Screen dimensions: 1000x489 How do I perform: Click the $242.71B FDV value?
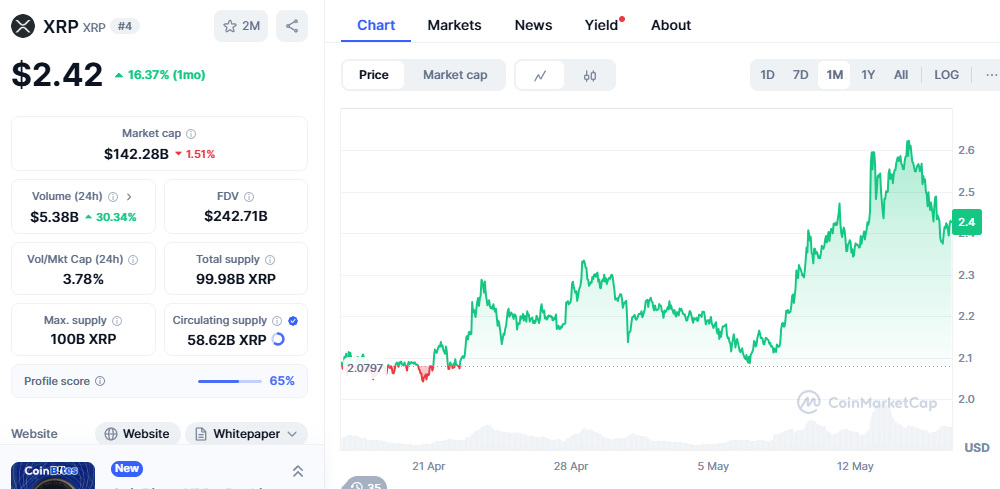(236, 216)
